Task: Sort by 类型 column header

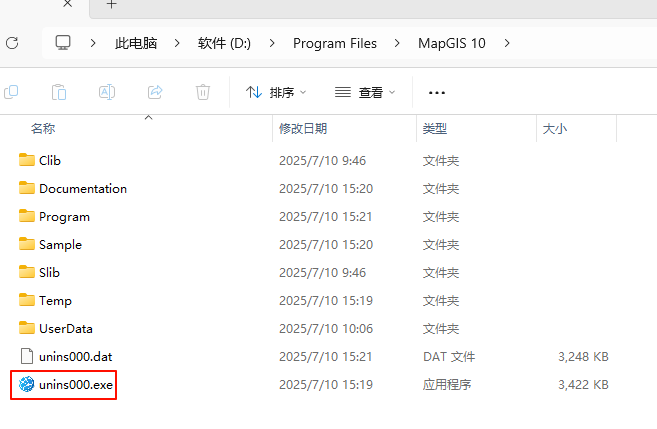Action: 435,129
